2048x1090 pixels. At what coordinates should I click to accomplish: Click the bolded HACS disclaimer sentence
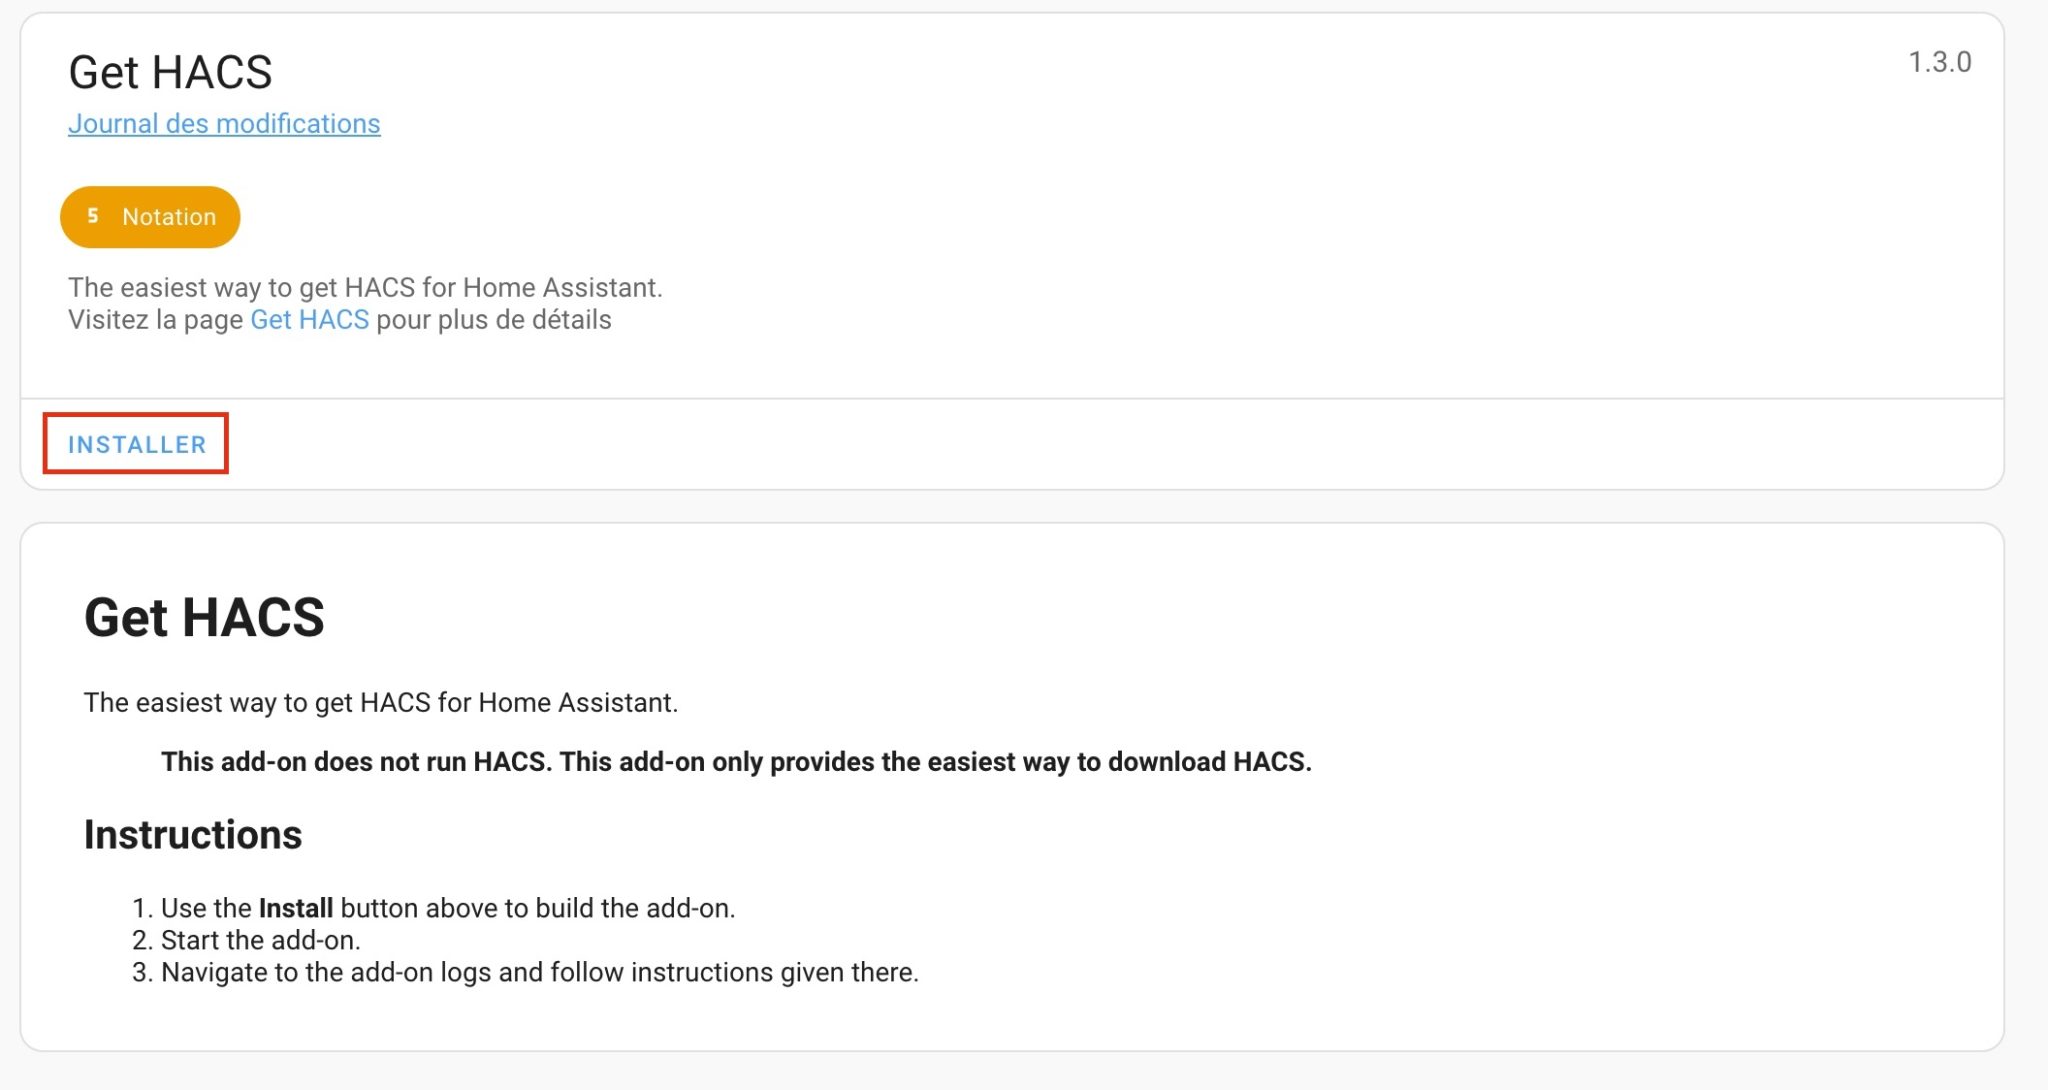point(737,762)
